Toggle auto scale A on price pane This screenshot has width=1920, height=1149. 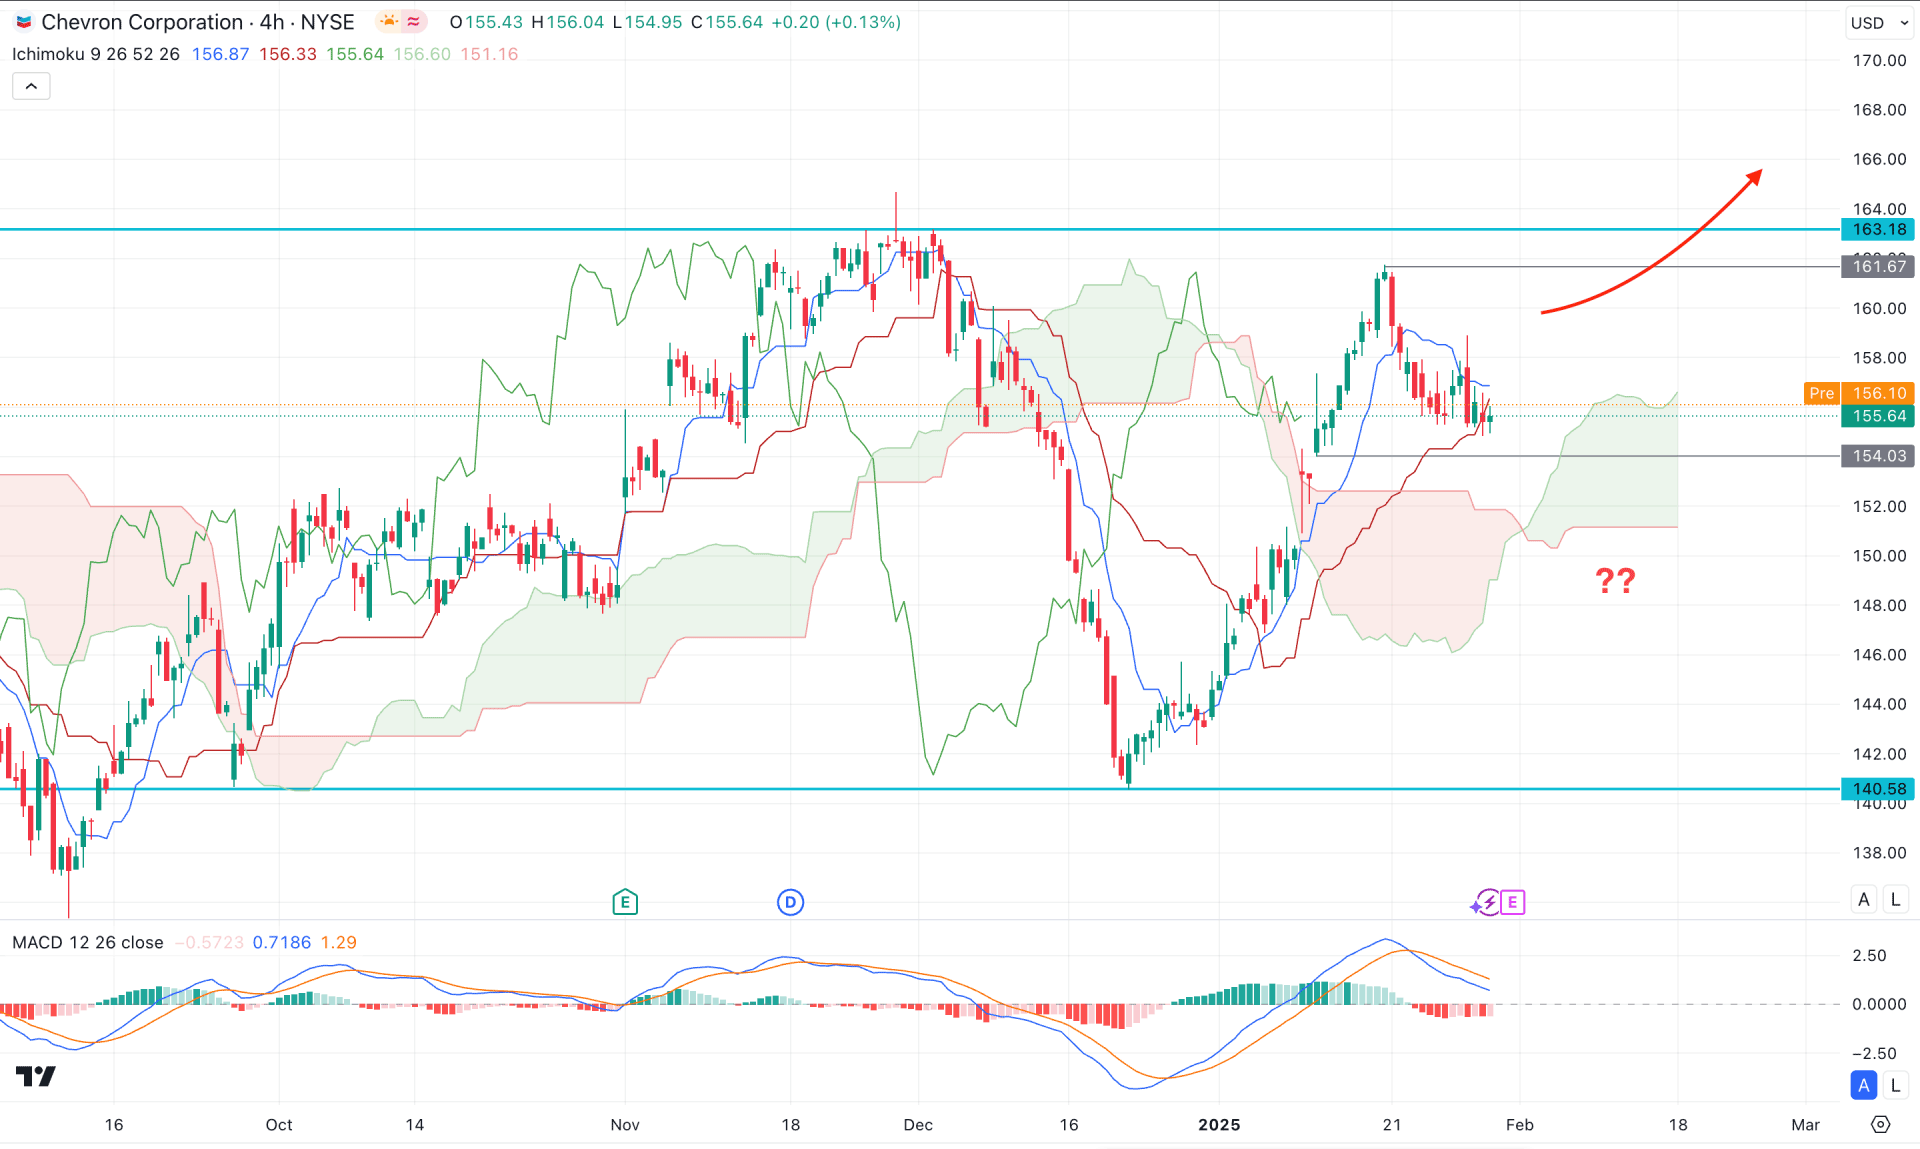coord(1864,899)
